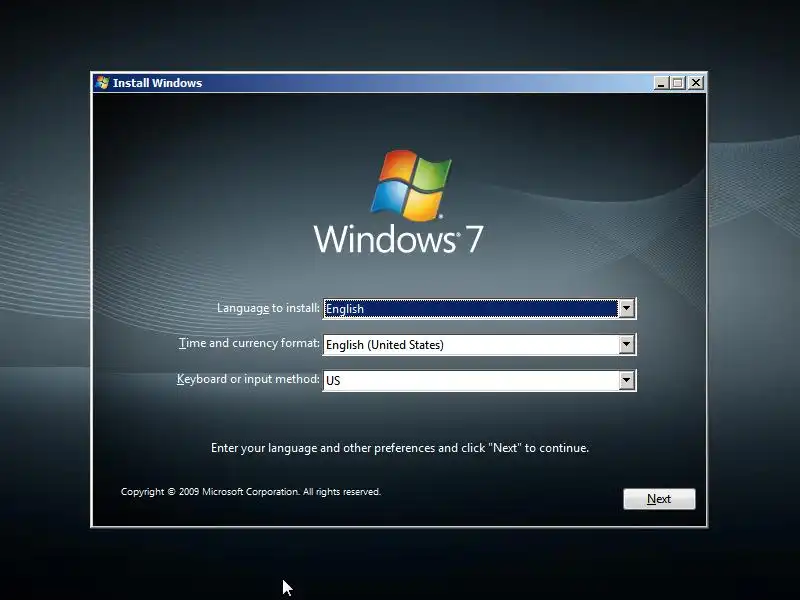Open the Language to install dropdown arrow
This screenshot has height=600, width=800.
[x=627, y=308]
